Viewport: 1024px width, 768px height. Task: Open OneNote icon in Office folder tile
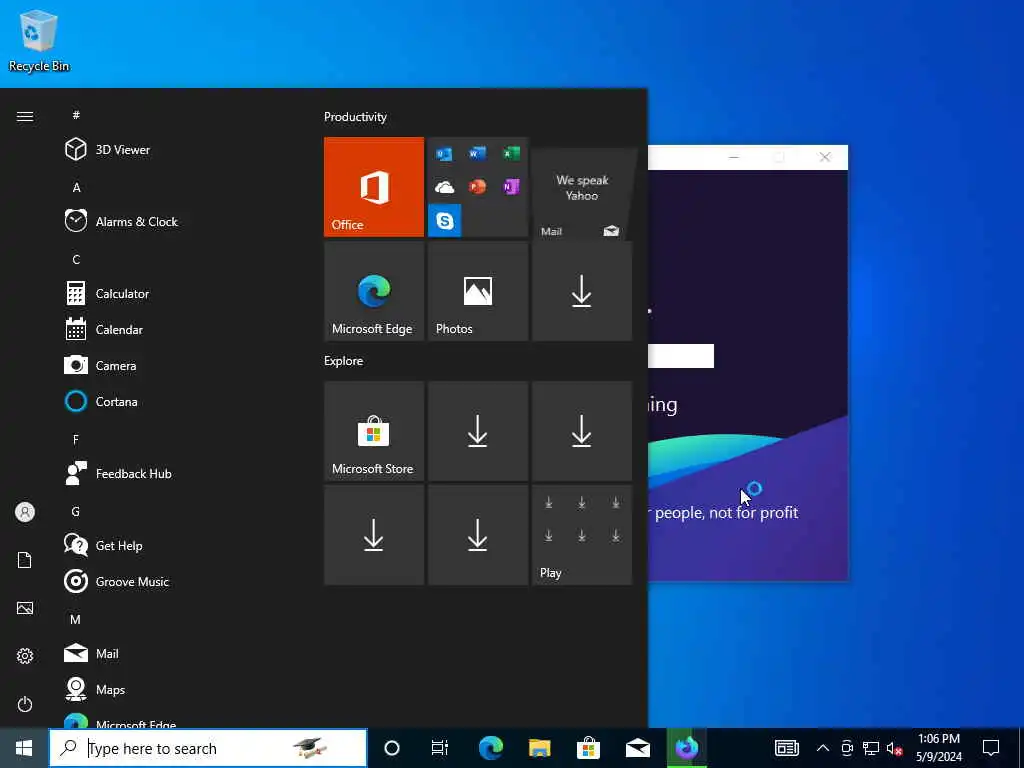(511, 187)
